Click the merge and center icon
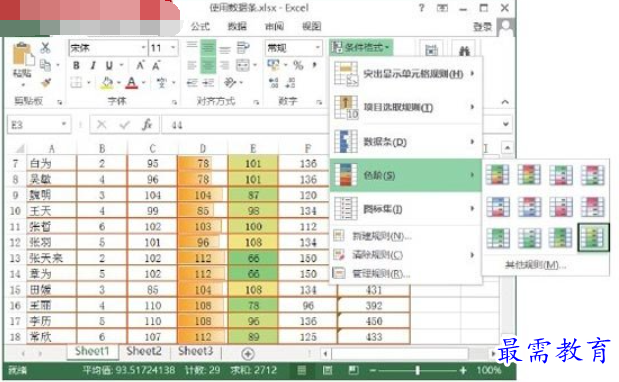Image resolution: width=619 pixels, height=382 pixels. (x=242, y=65)
